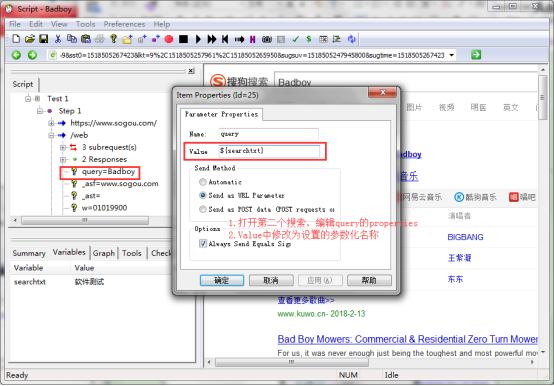Switch to the Tools tab in bottom panel

tap(132, 253)
